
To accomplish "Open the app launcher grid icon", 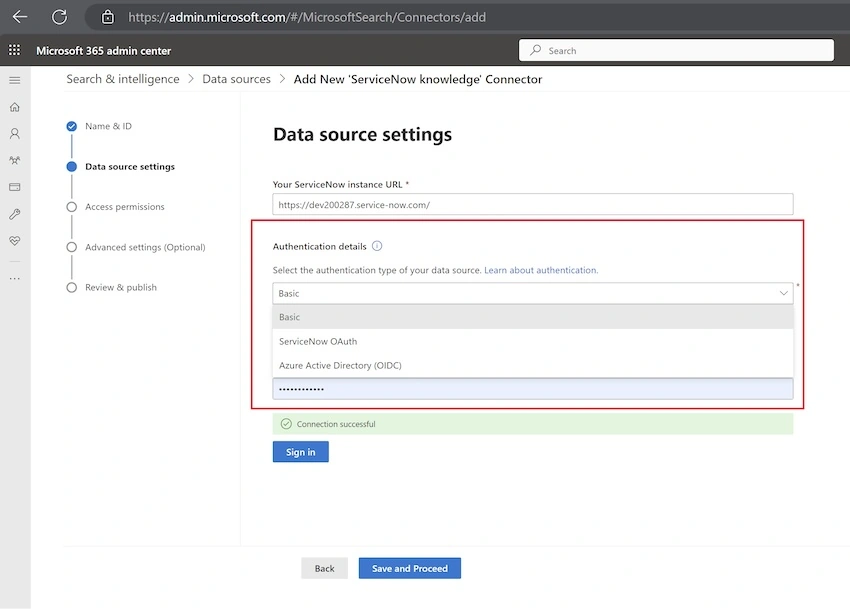I will pyautogui.click(x=15, y=50).
